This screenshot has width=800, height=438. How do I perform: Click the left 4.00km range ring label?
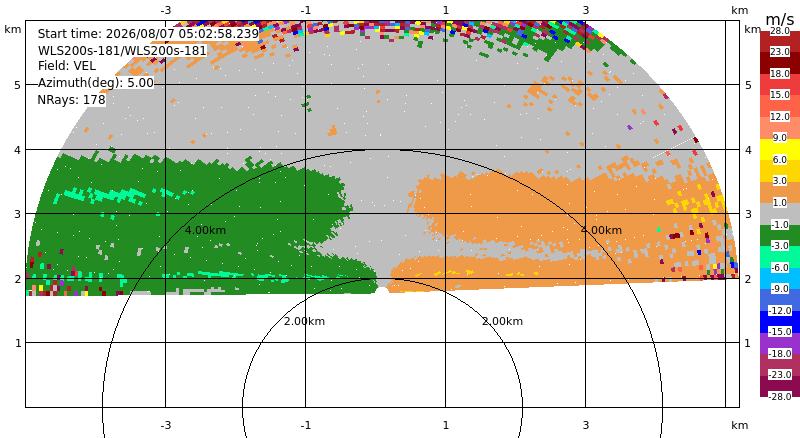coord(205,230)
